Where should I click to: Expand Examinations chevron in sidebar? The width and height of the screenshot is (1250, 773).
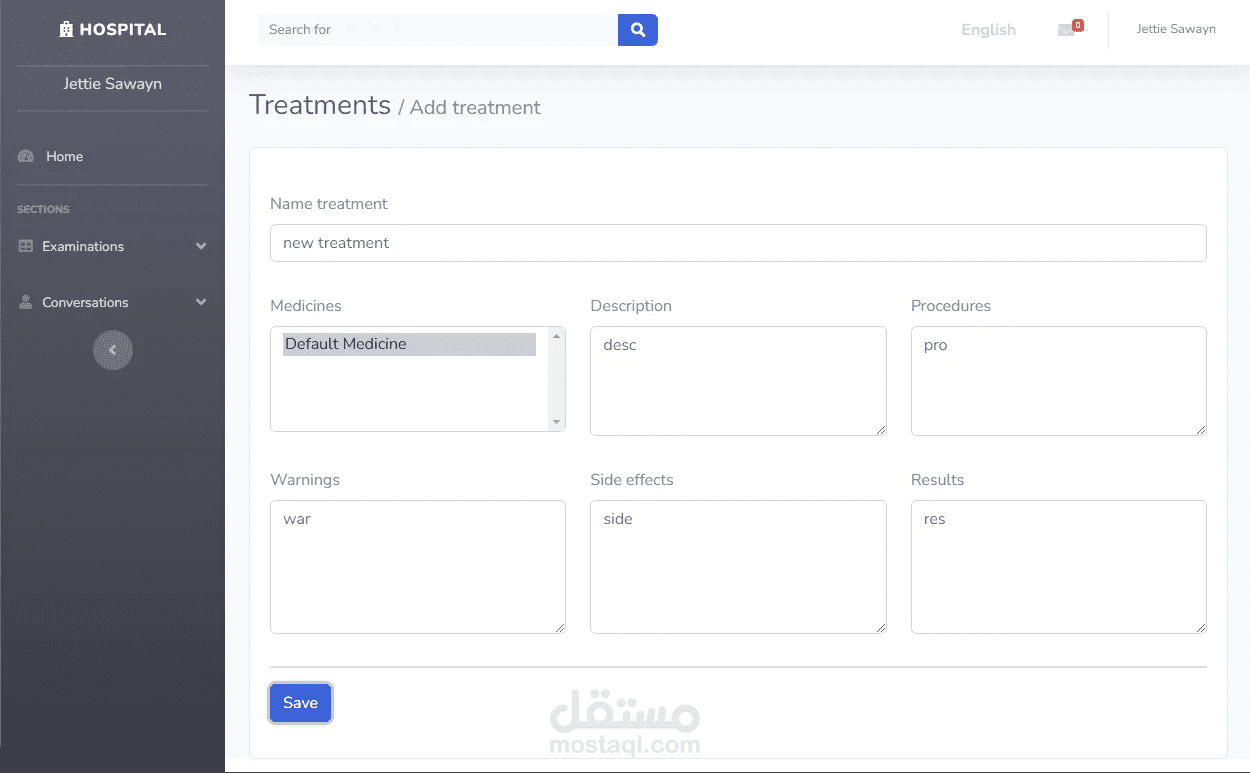pos(201,246)
